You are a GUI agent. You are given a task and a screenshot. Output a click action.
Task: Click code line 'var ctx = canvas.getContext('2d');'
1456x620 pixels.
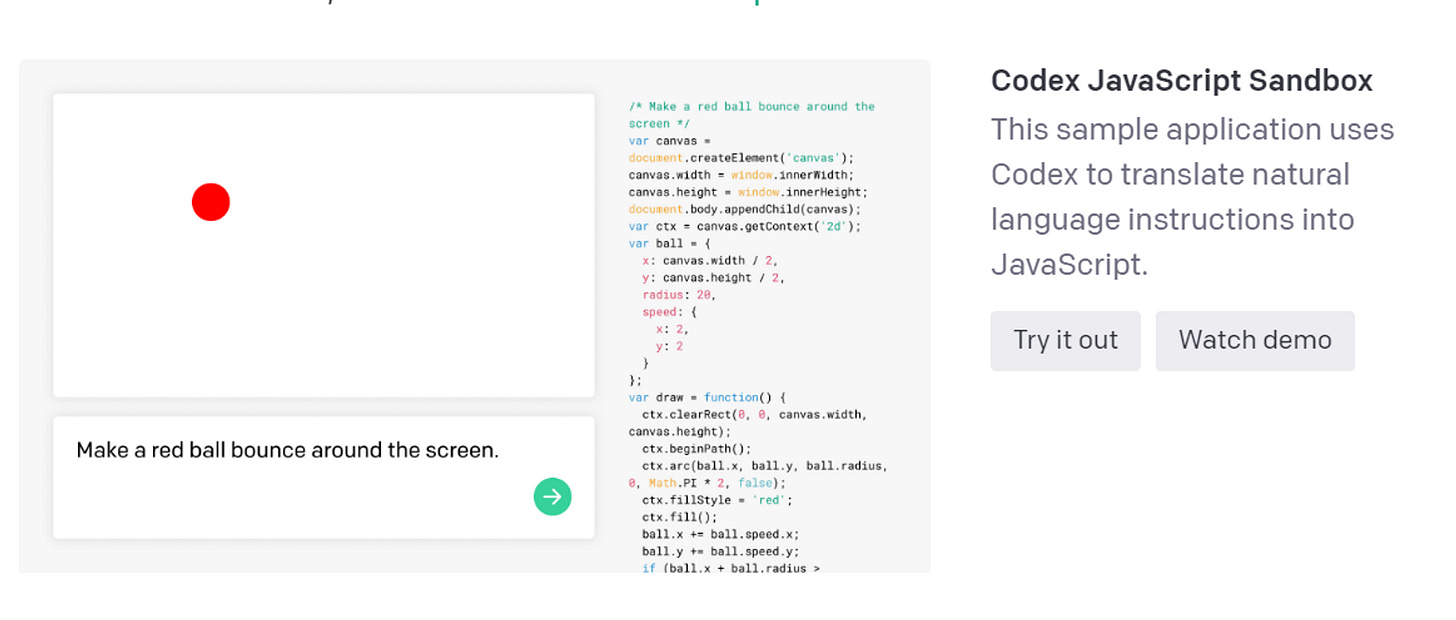(745, 226)
